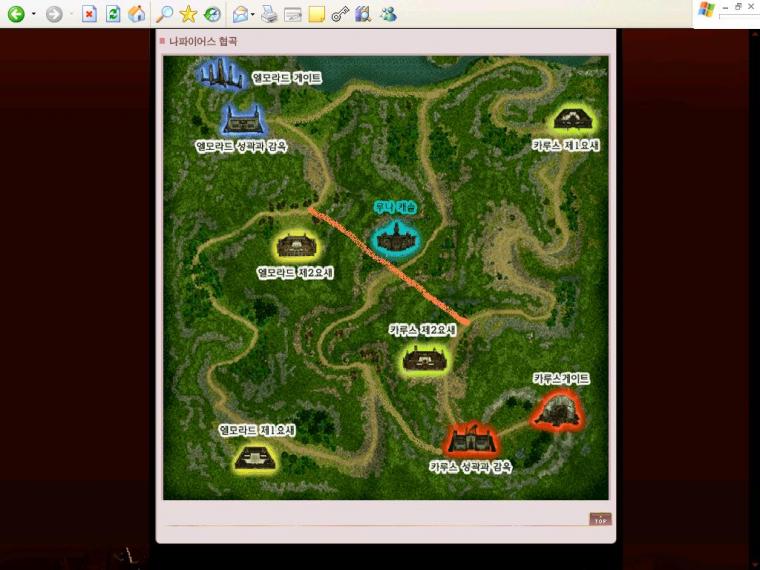Click the 엘모라드 제2요새 label
The height and width of the screenshot is (570, 760).
[295, 273]
